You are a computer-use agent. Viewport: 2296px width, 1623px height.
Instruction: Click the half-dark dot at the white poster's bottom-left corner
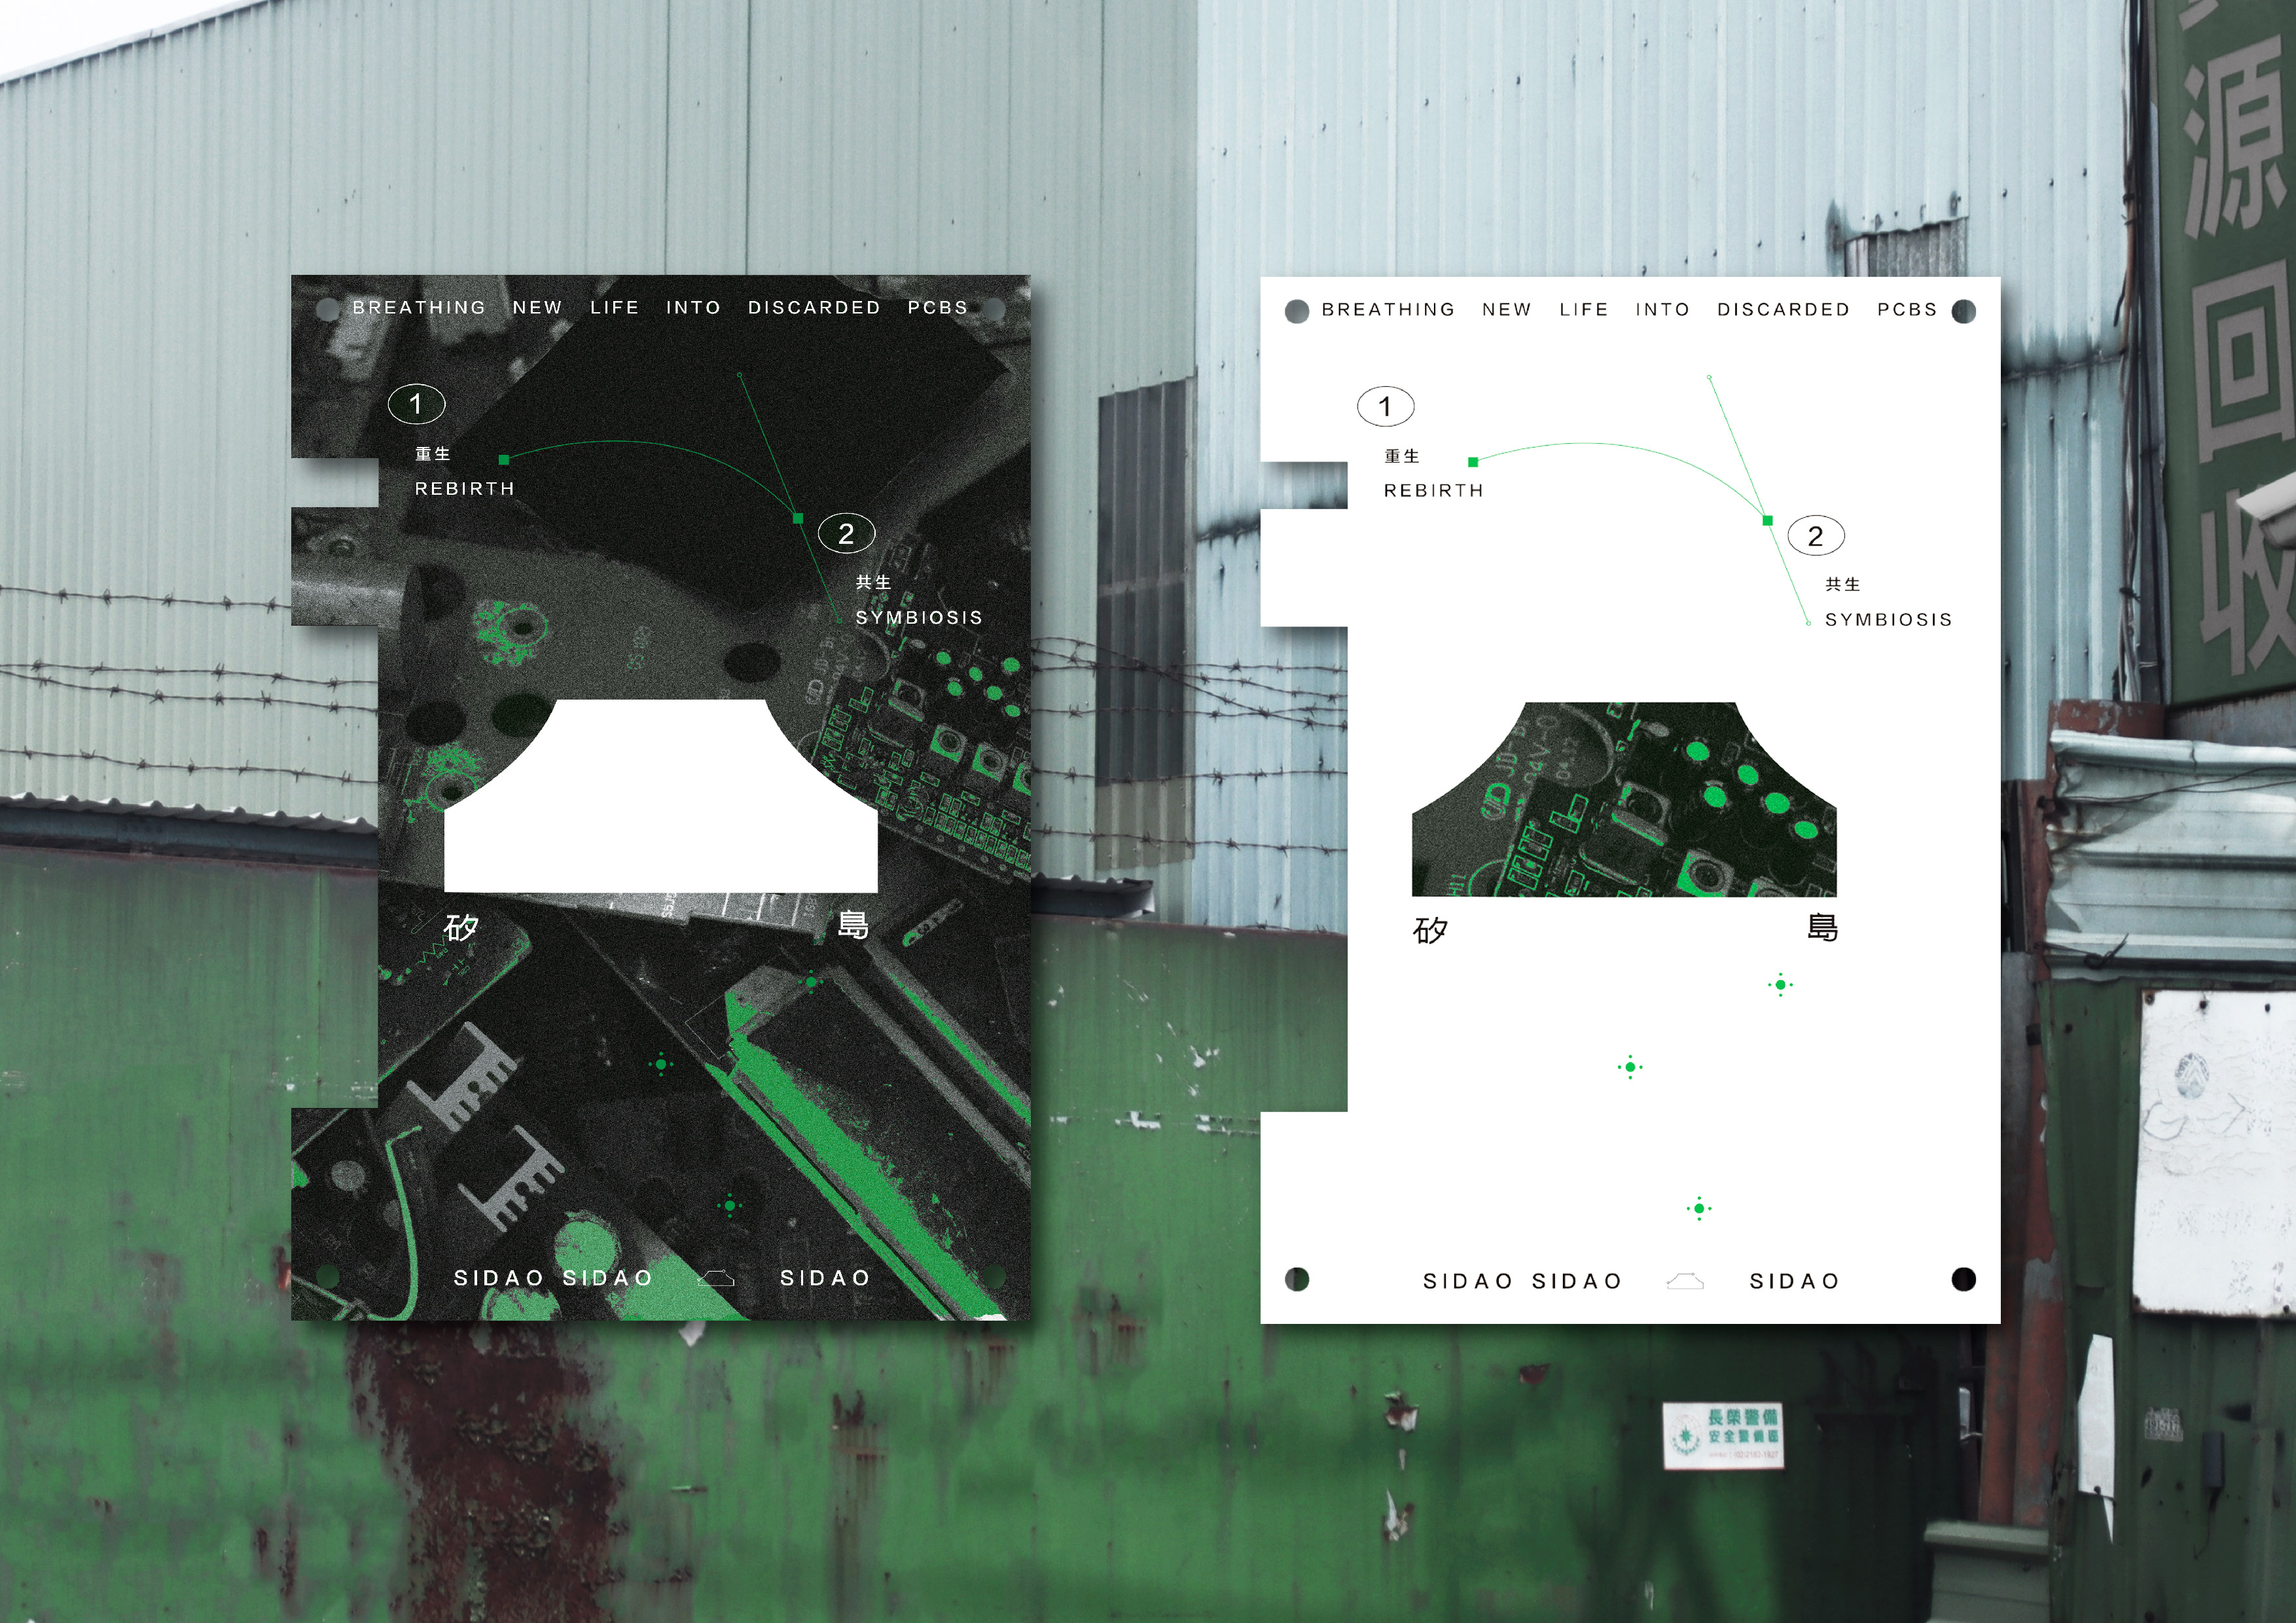point(1297,1279)
